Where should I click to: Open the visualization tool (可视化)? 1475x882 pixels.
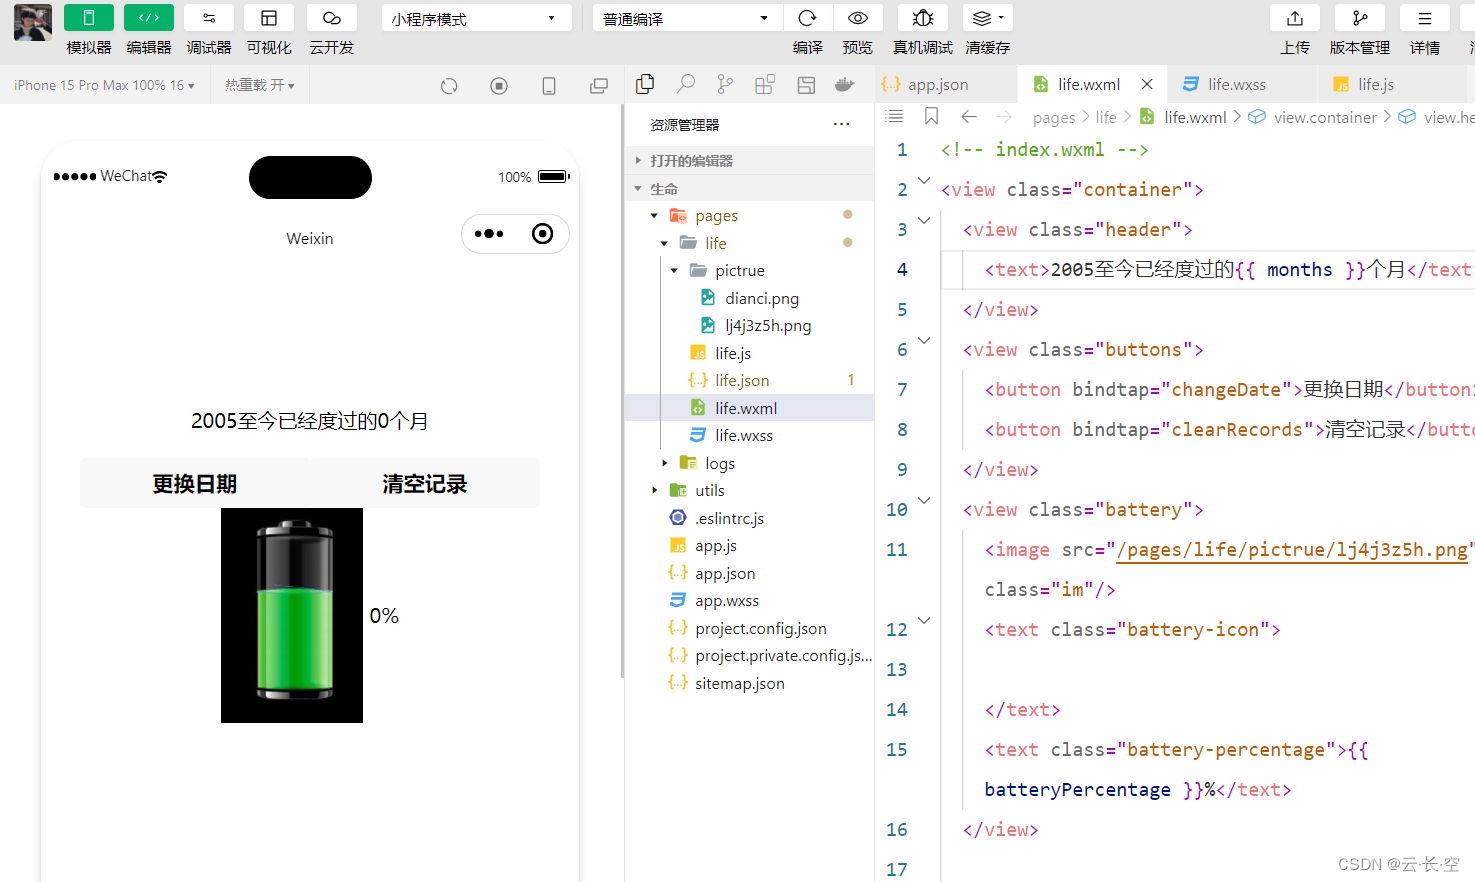coord(268,18)
